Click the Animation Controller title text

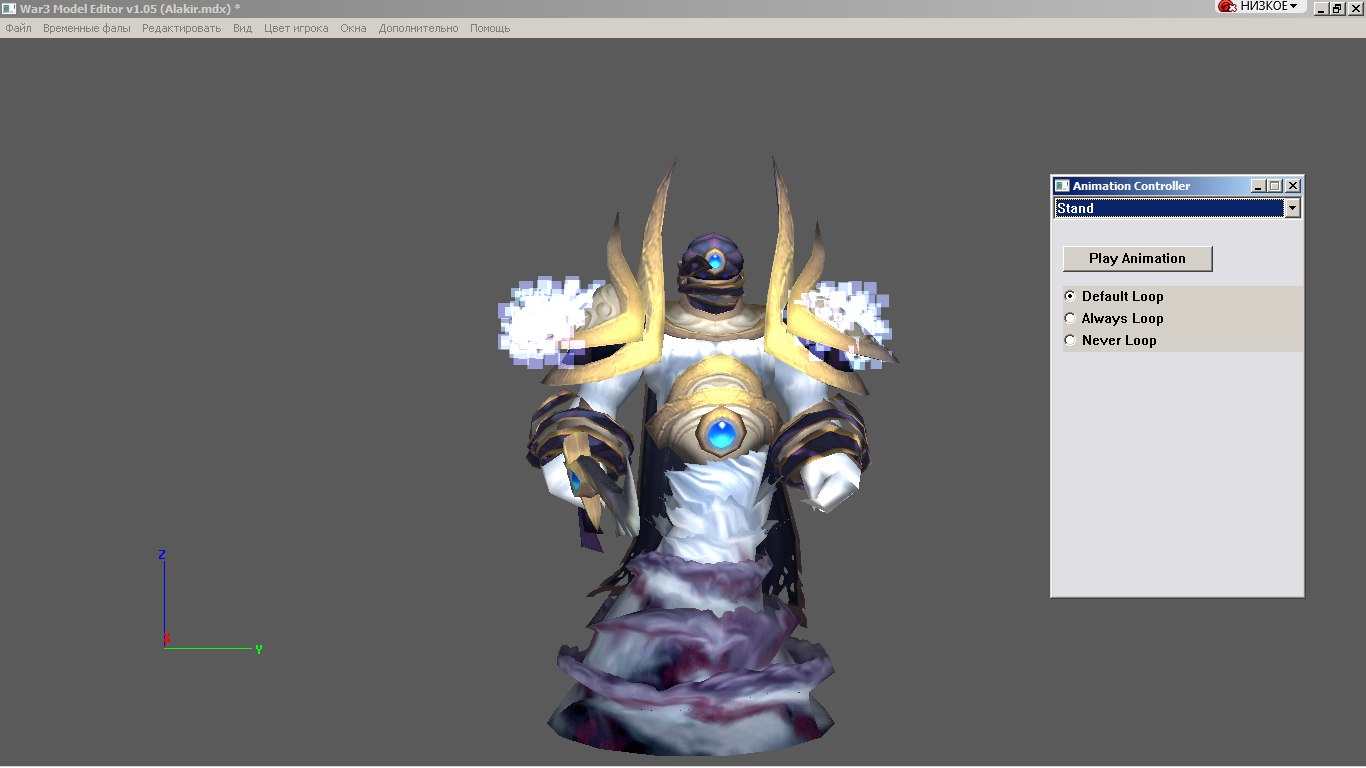1131,186
